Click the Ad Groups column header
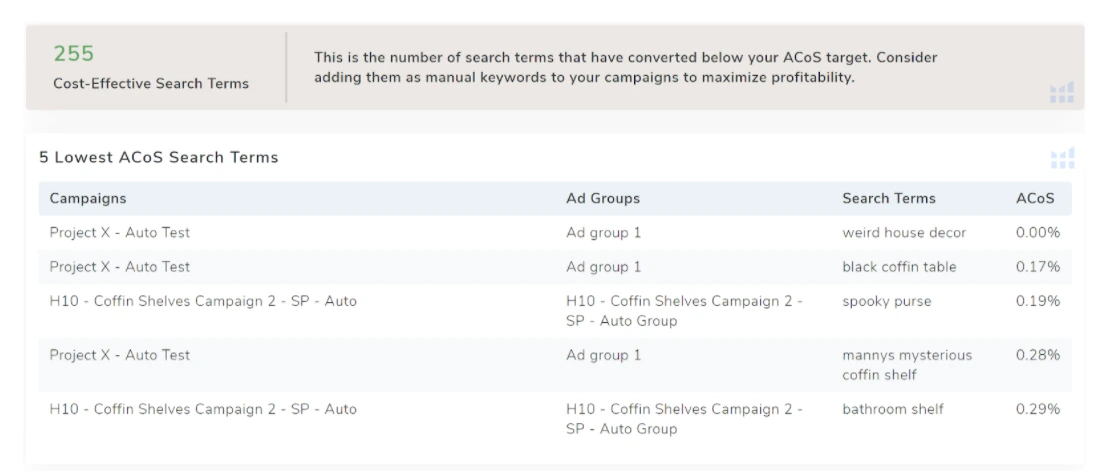1108x472 pixels. pyautogui.click(x=602, y=198)
